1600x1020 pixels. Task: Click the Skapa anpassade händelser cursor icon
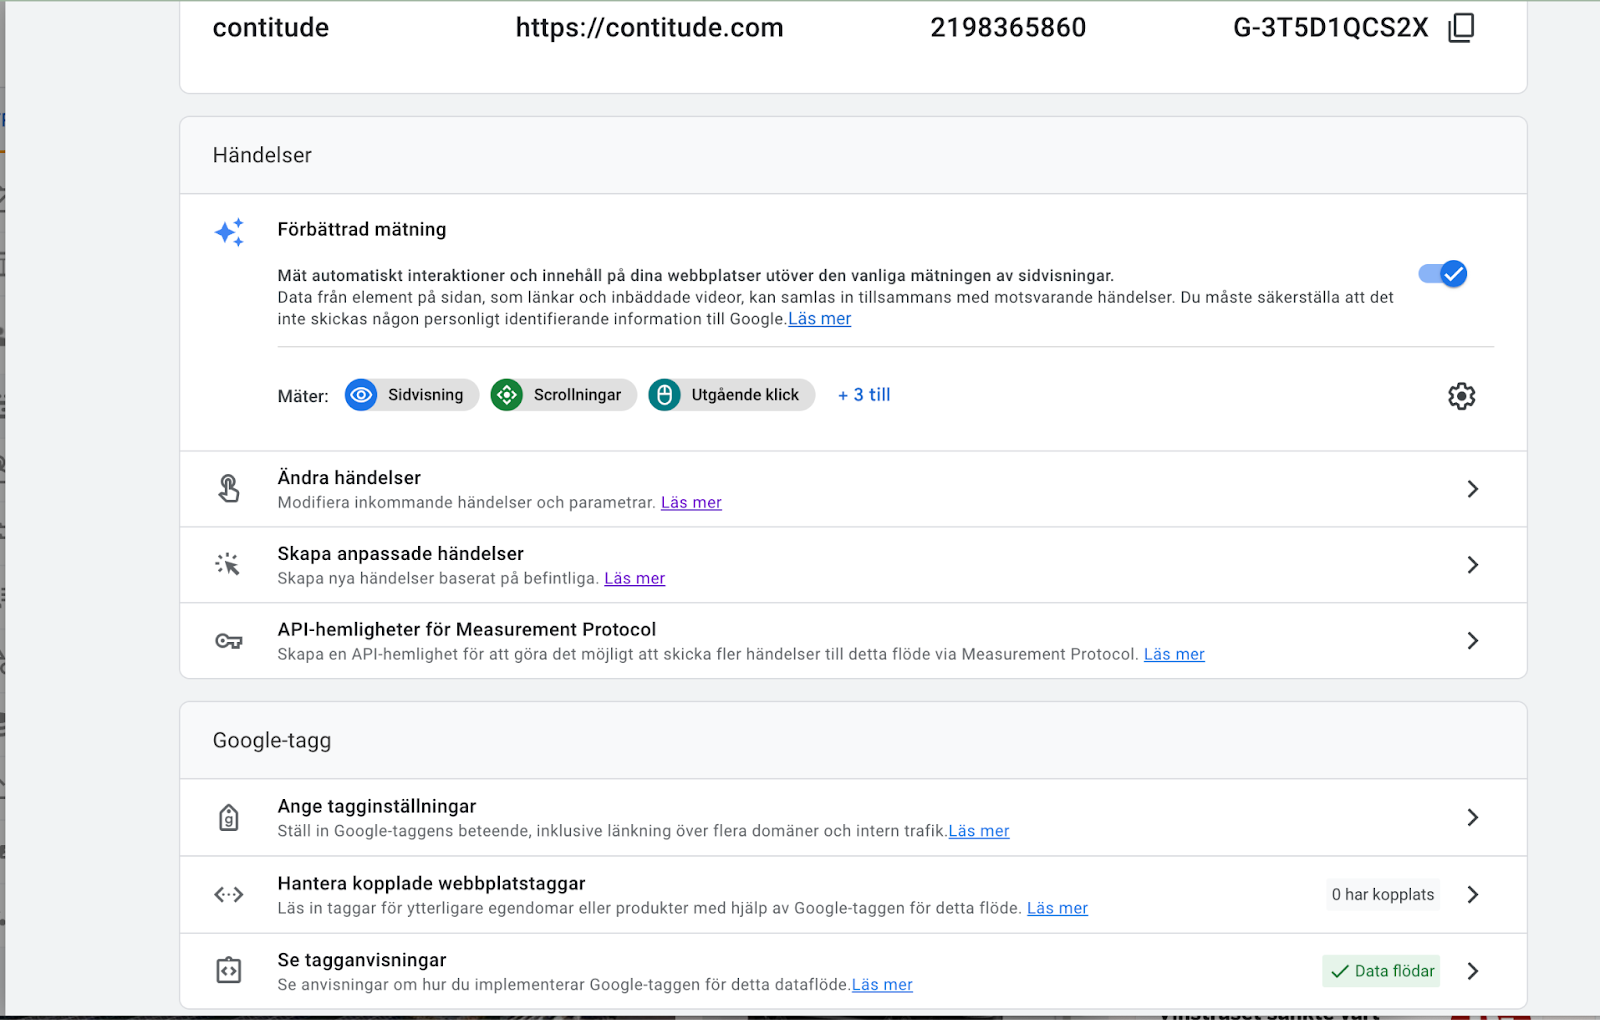tap(228, 564)
